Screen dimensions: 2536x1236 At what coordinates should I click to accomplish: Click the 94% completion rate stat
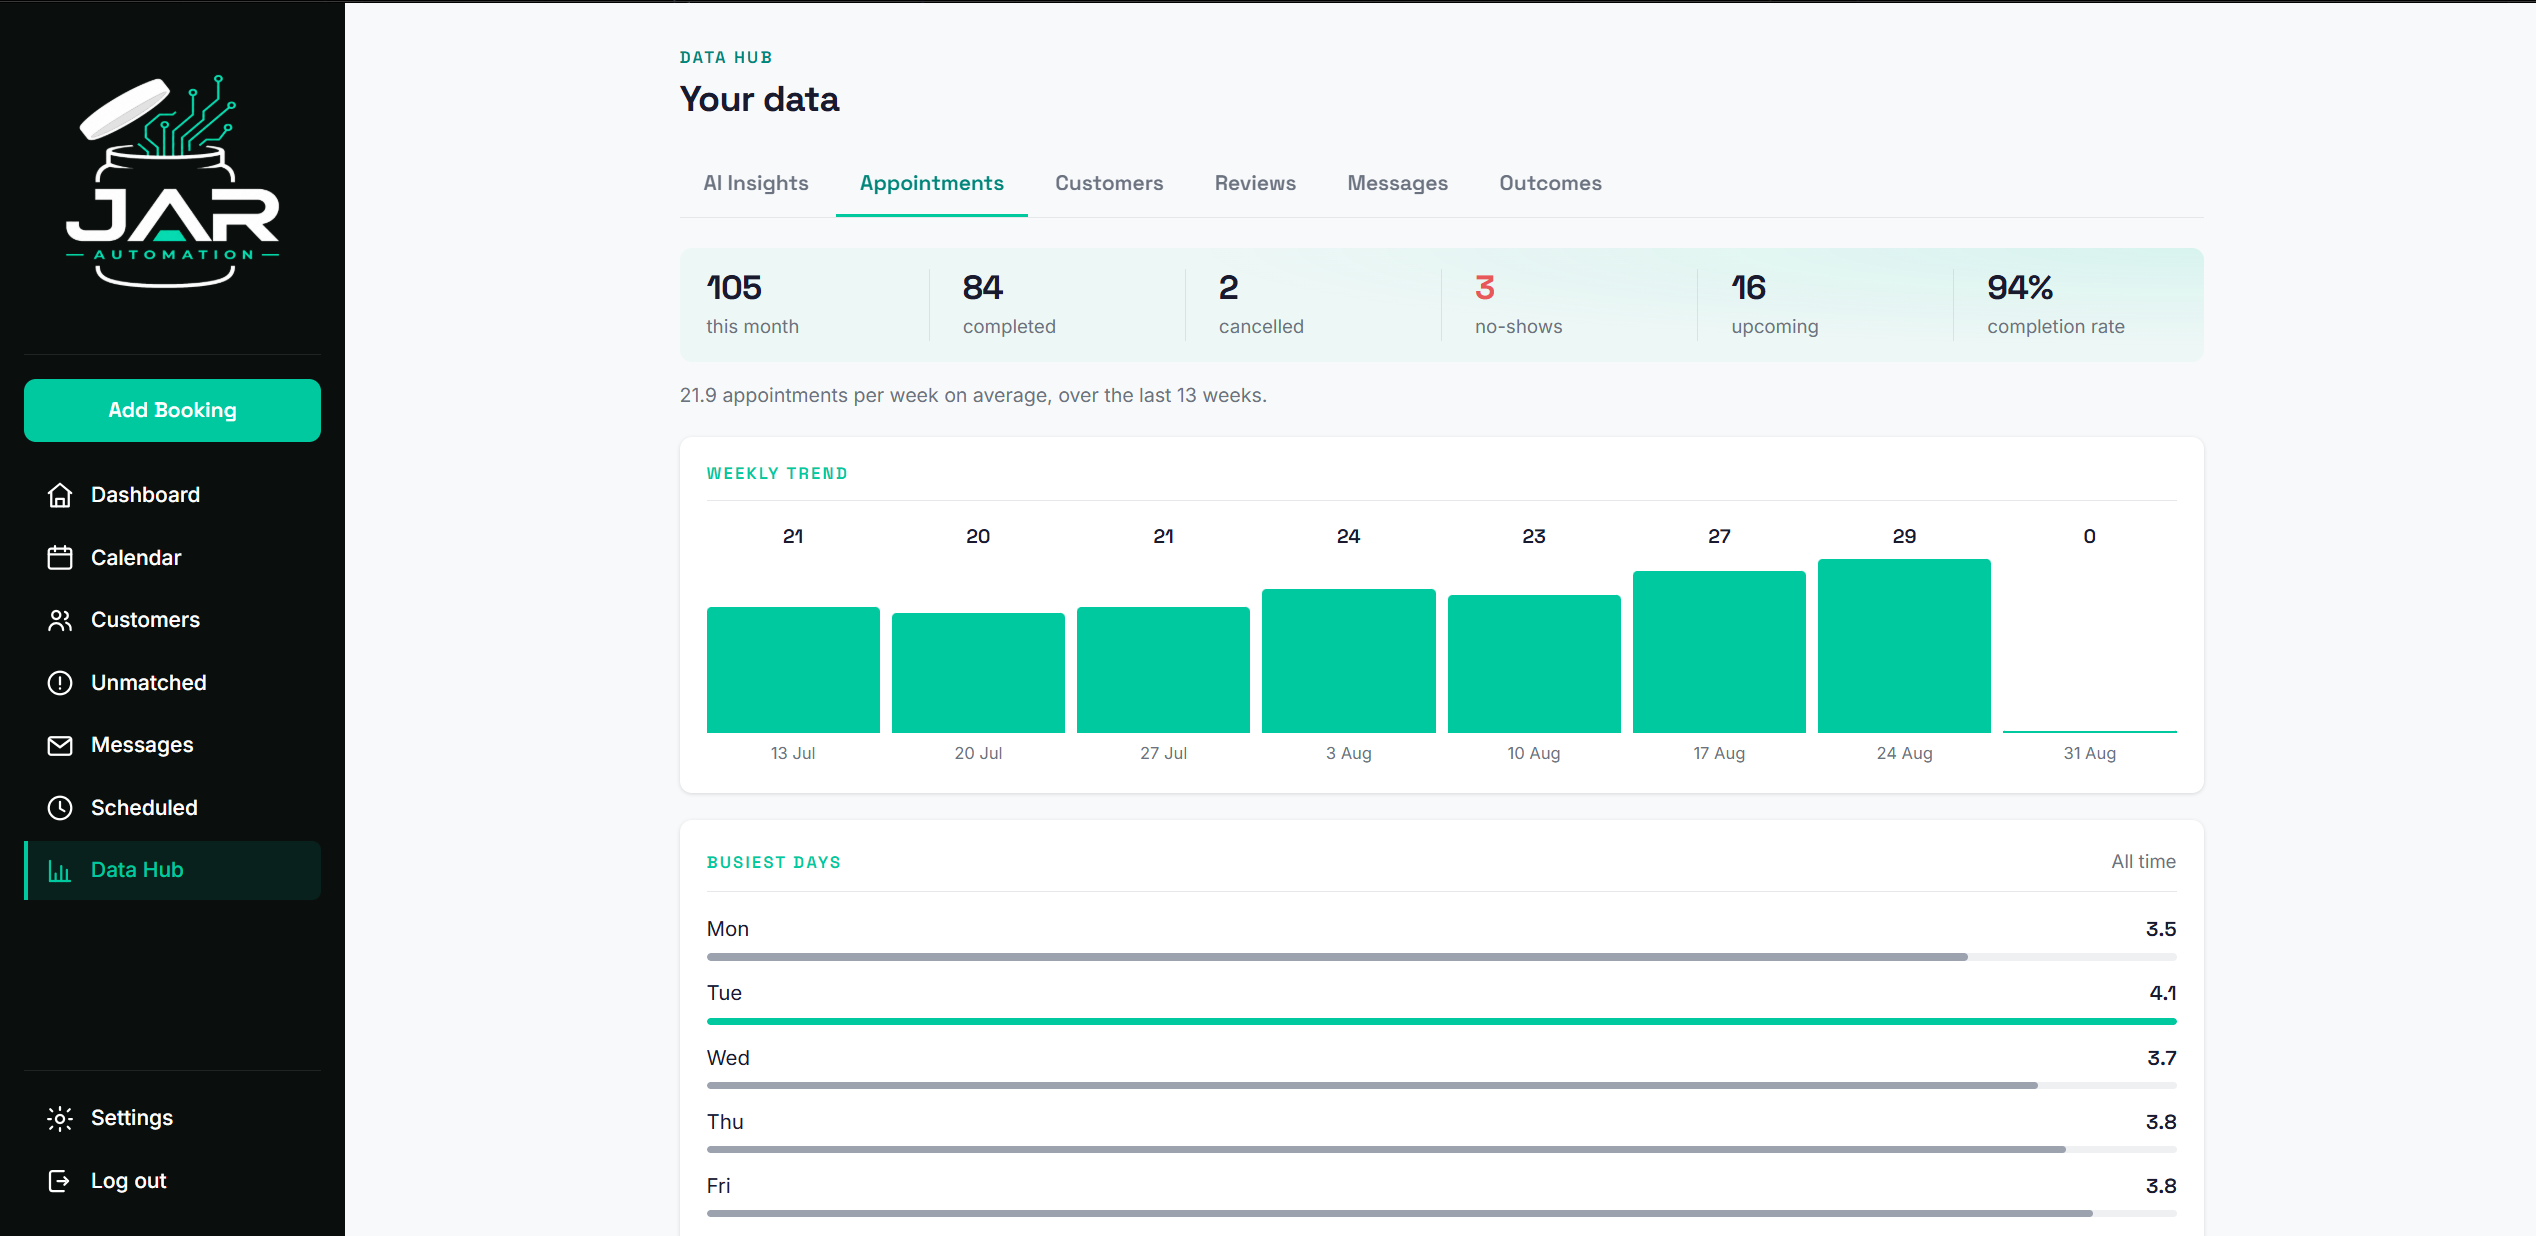(x=2055, y=304)
